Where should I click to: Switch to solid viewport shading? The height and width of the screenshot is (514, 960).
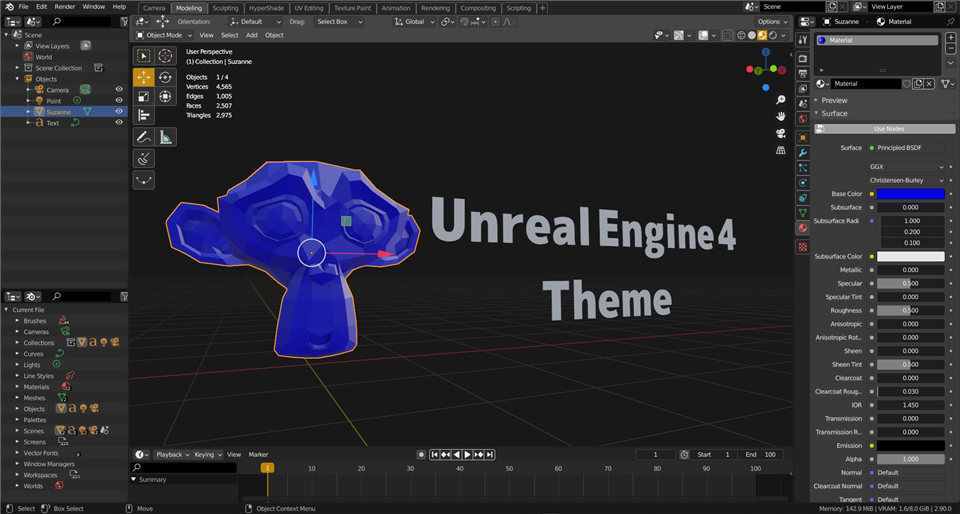point(751,35)
